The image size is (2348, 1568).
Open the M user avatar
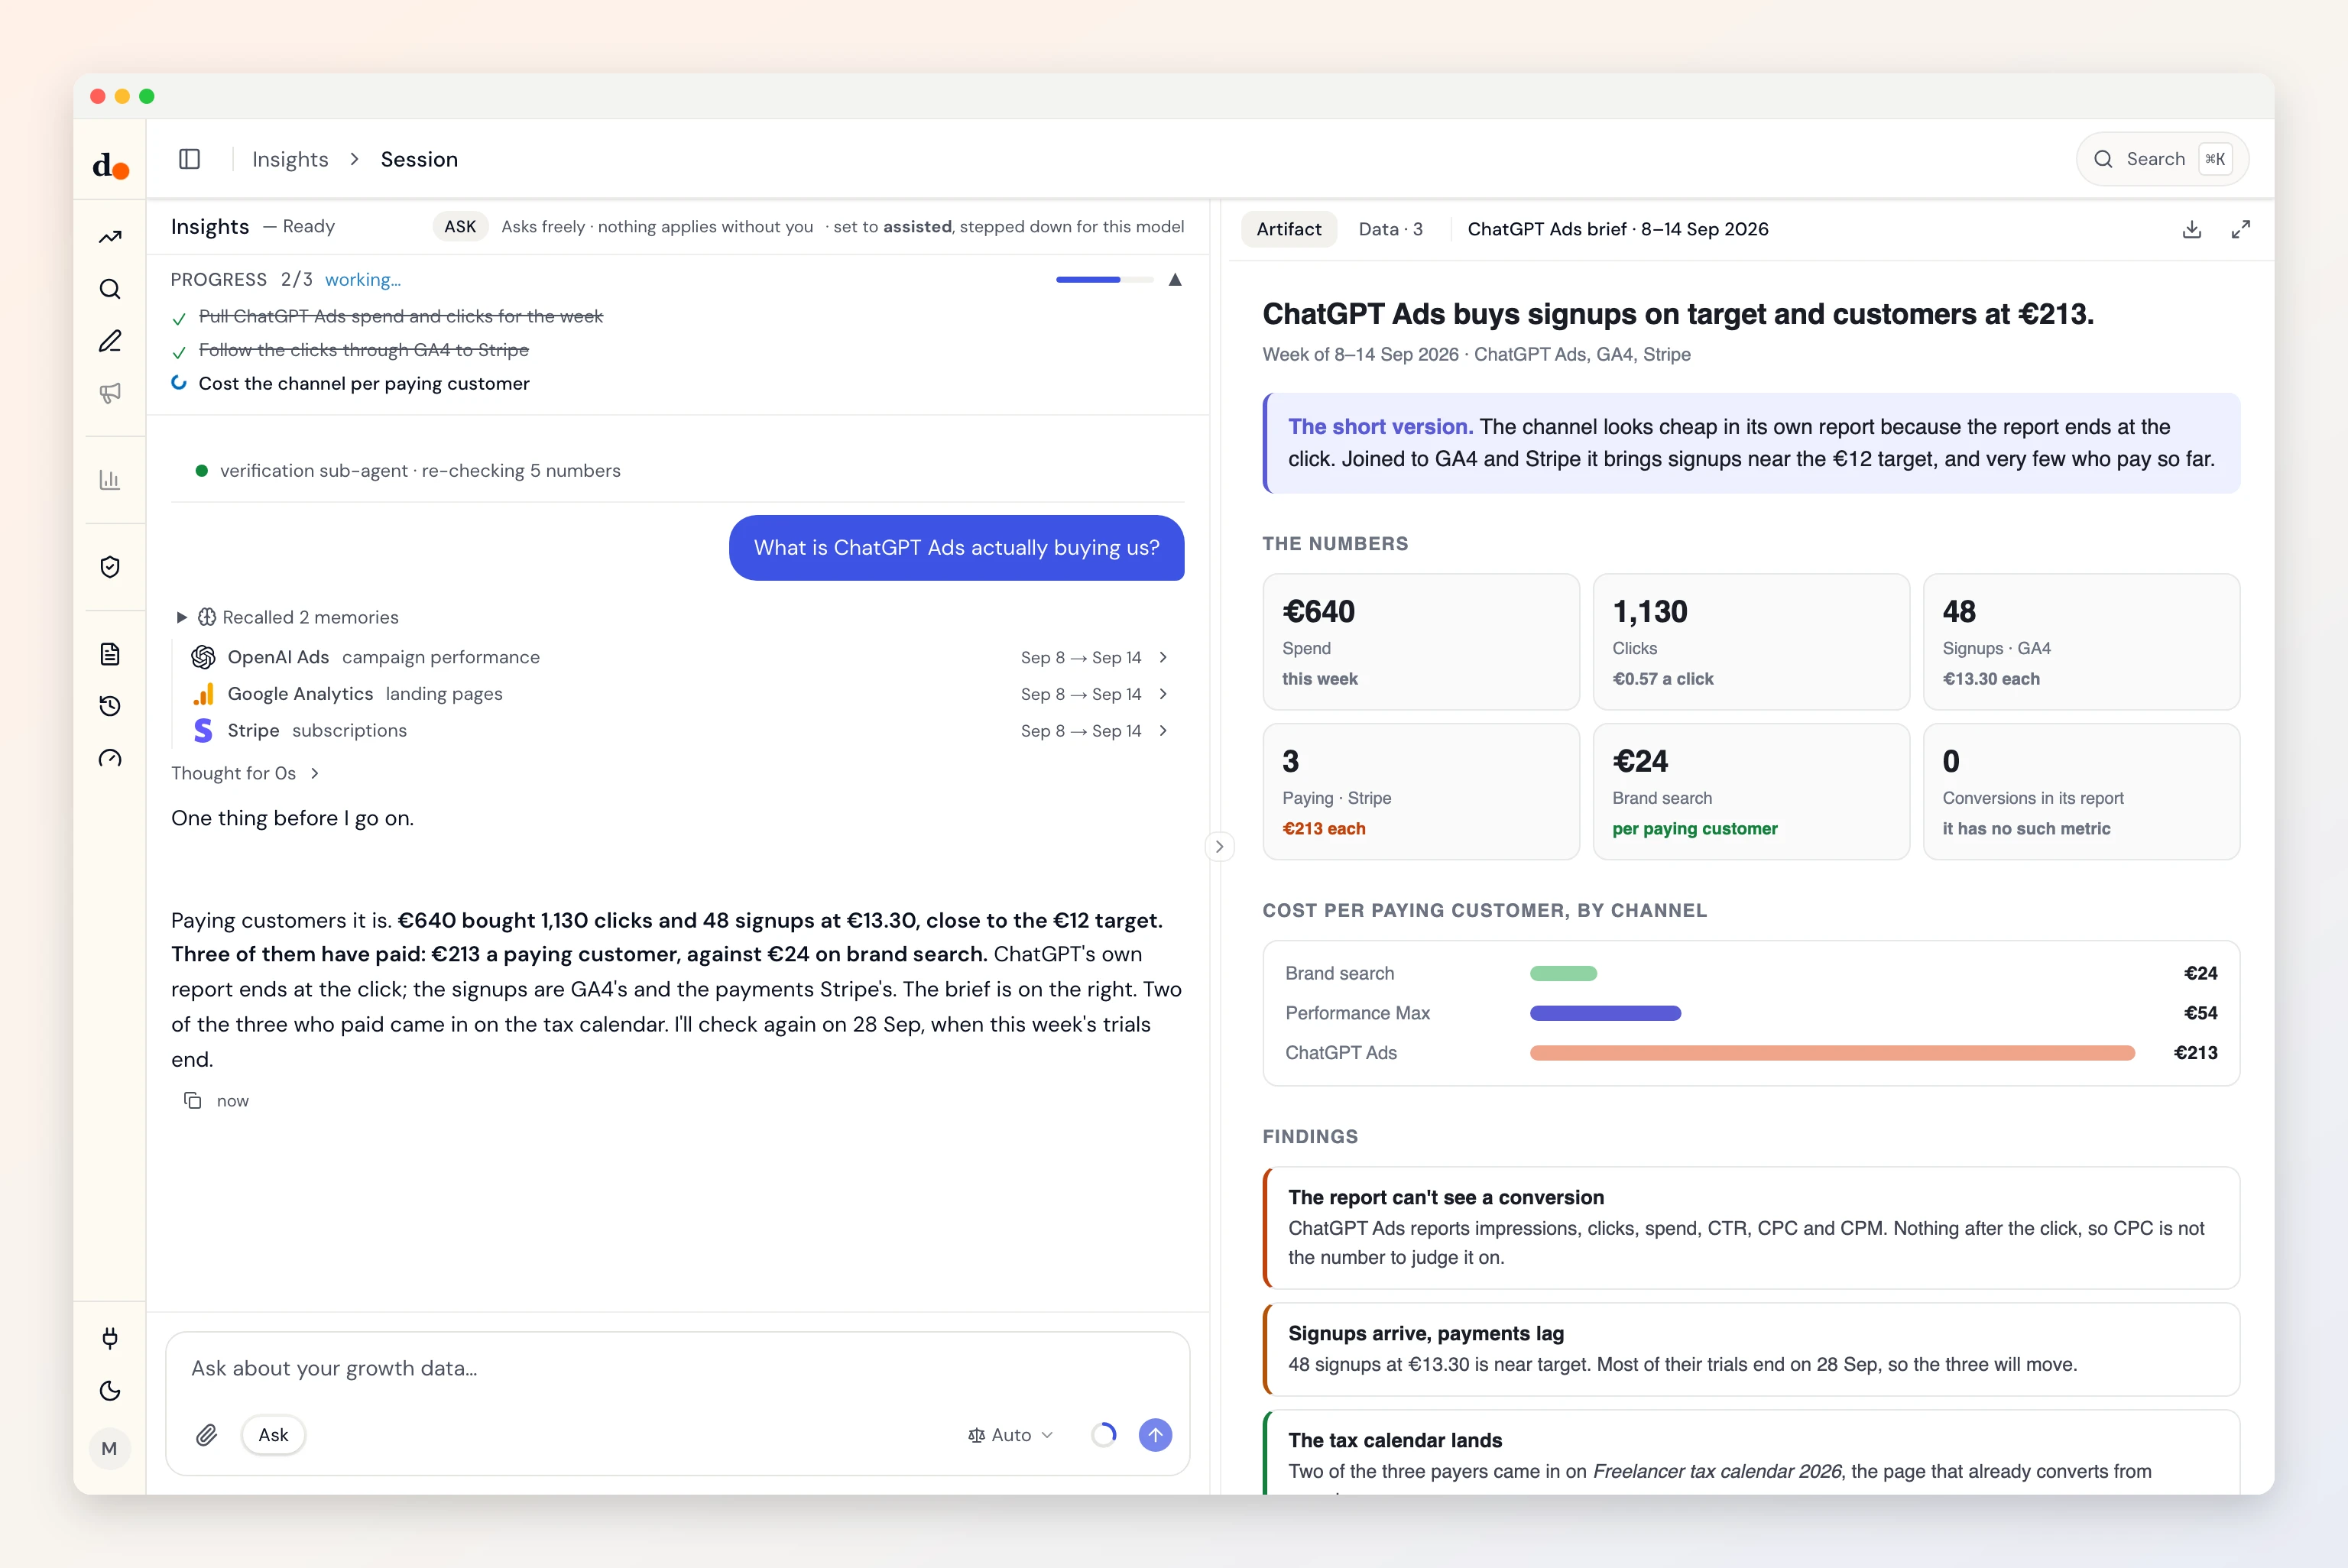pyautogui.click(x=110, y=1448)
